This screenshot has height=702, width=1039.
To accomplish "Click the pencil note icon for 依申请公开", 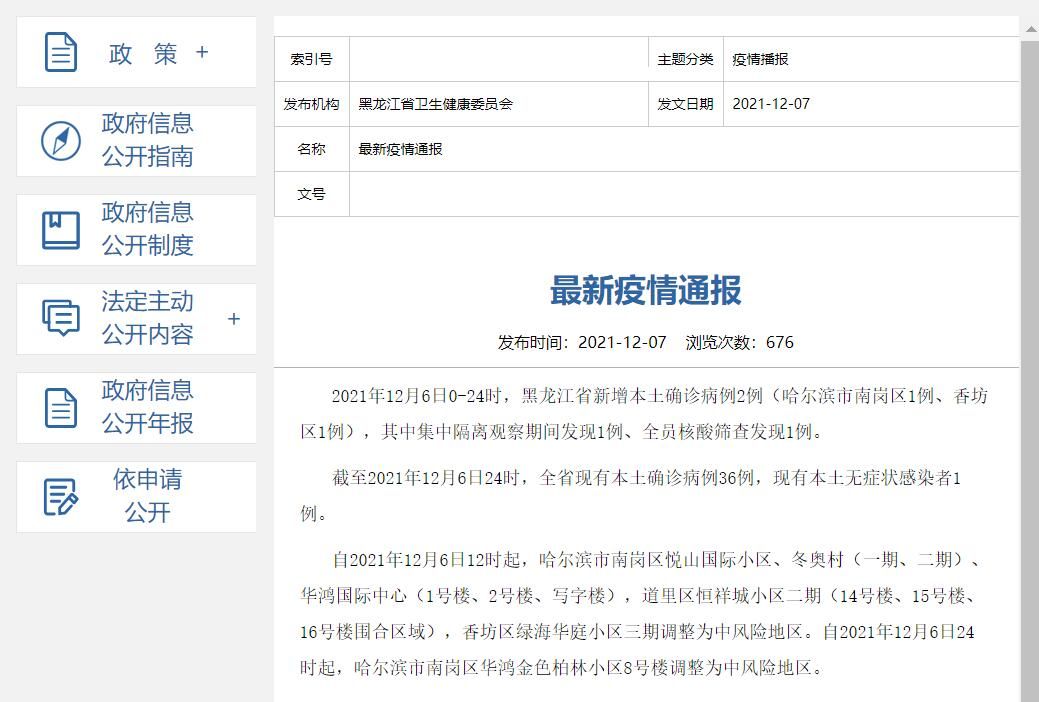I will (61, 497).
